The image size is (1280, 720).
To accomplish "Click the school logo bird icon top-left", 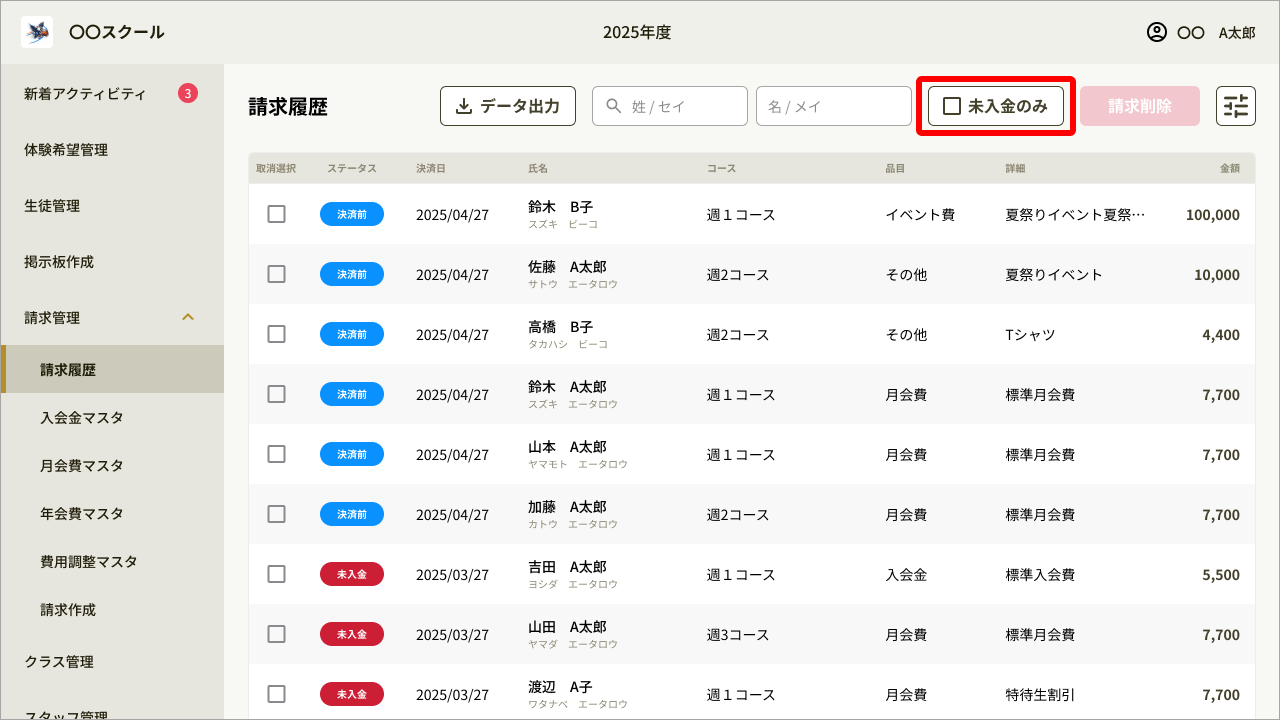I will pos(36,31).
